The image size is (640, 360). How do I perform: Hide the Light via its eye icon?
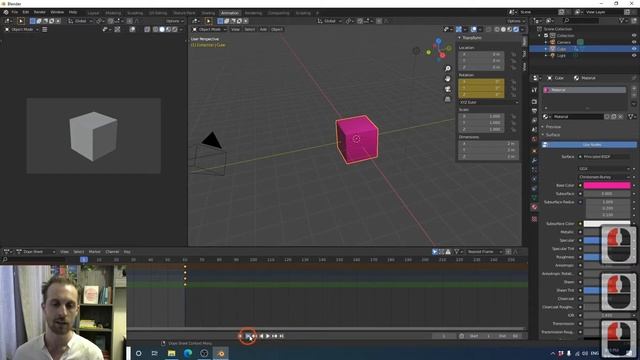click(634, 56)
